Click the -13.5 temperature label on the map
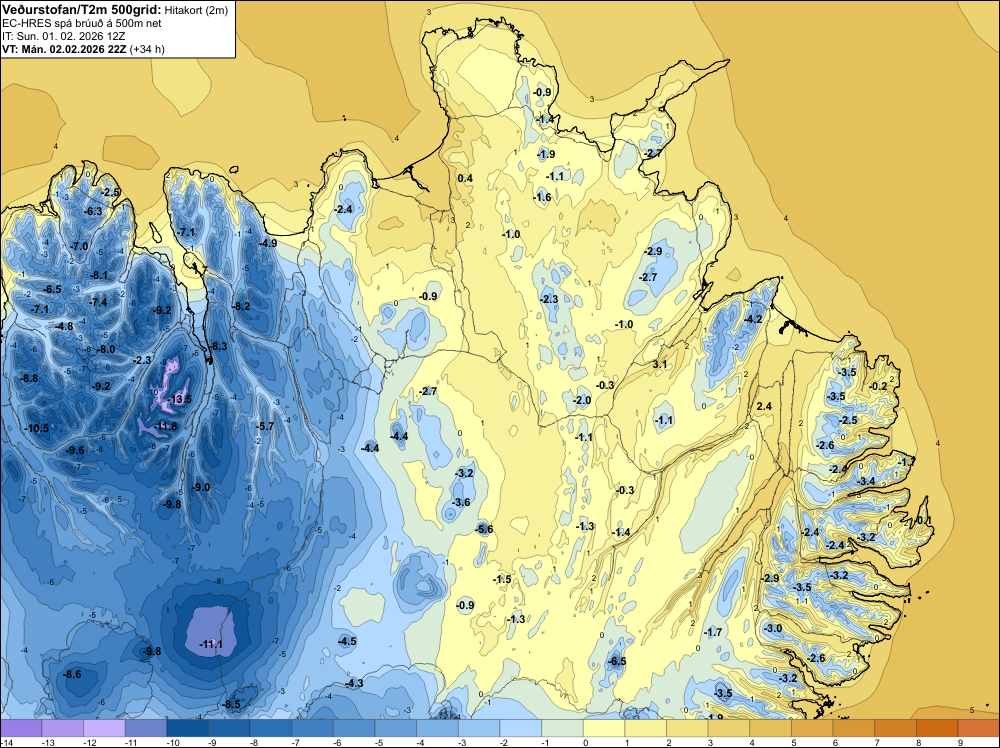 pos(180,400)
